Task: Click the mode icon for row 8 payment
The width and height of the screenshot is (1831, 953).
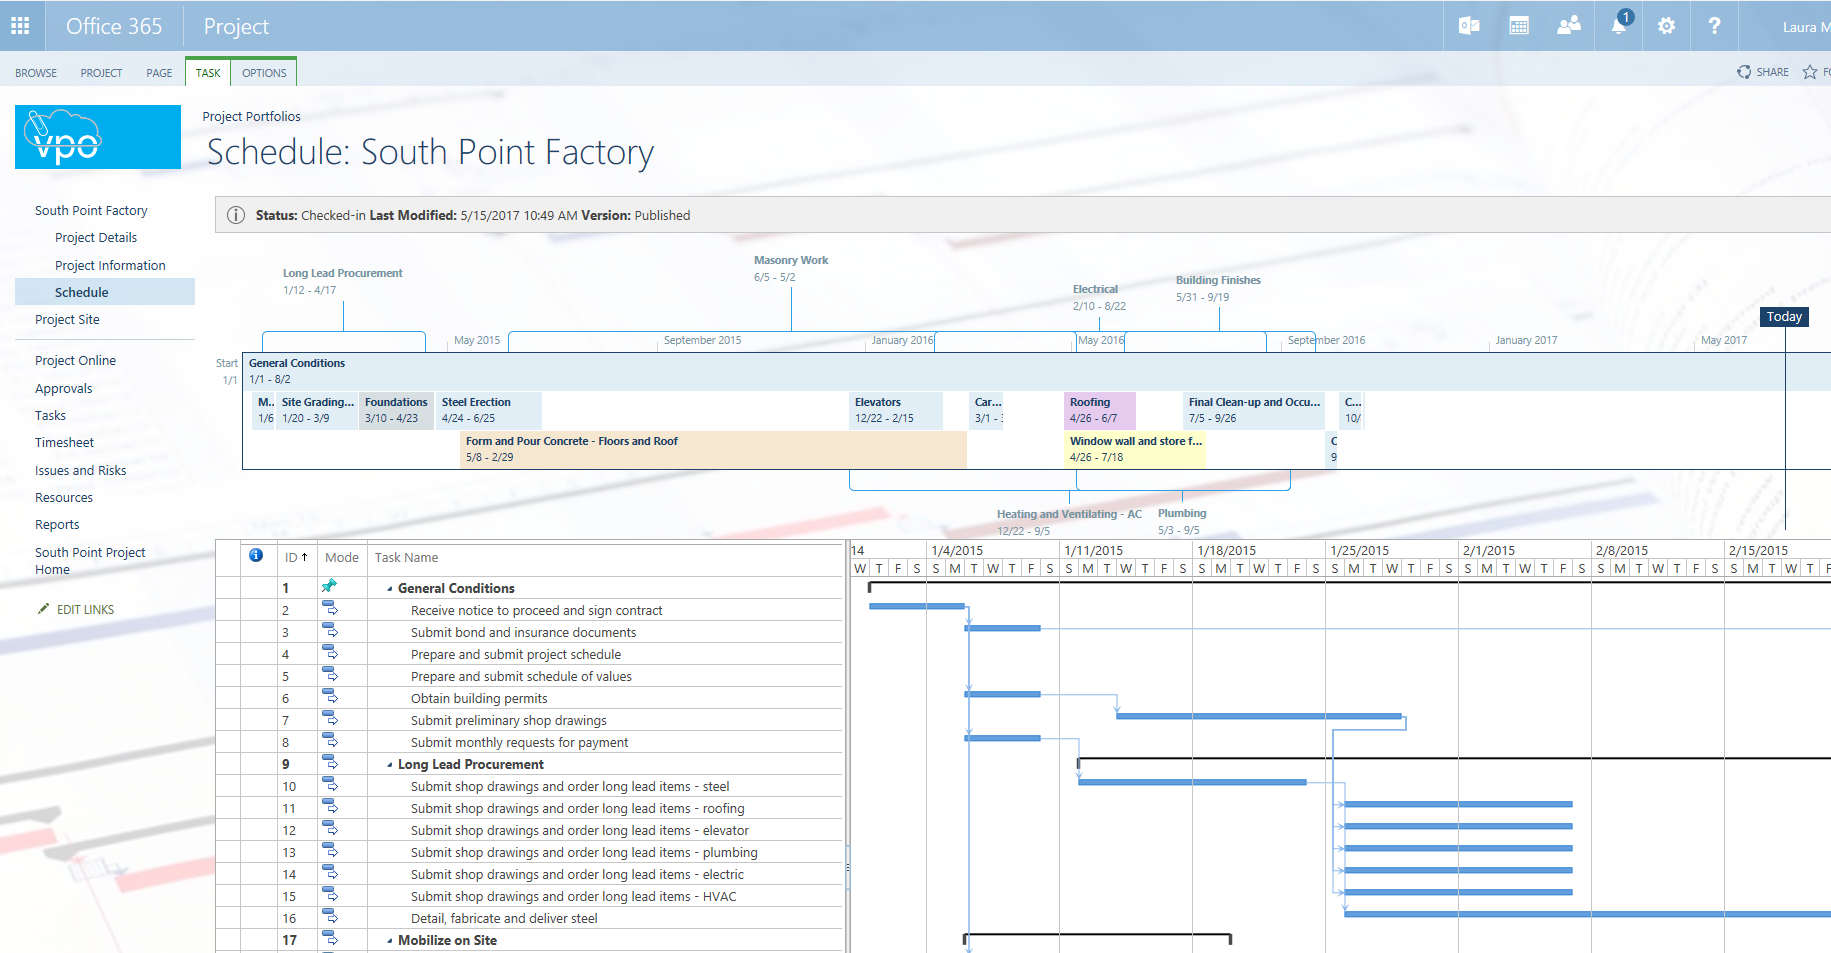Action: pos(329,741)
